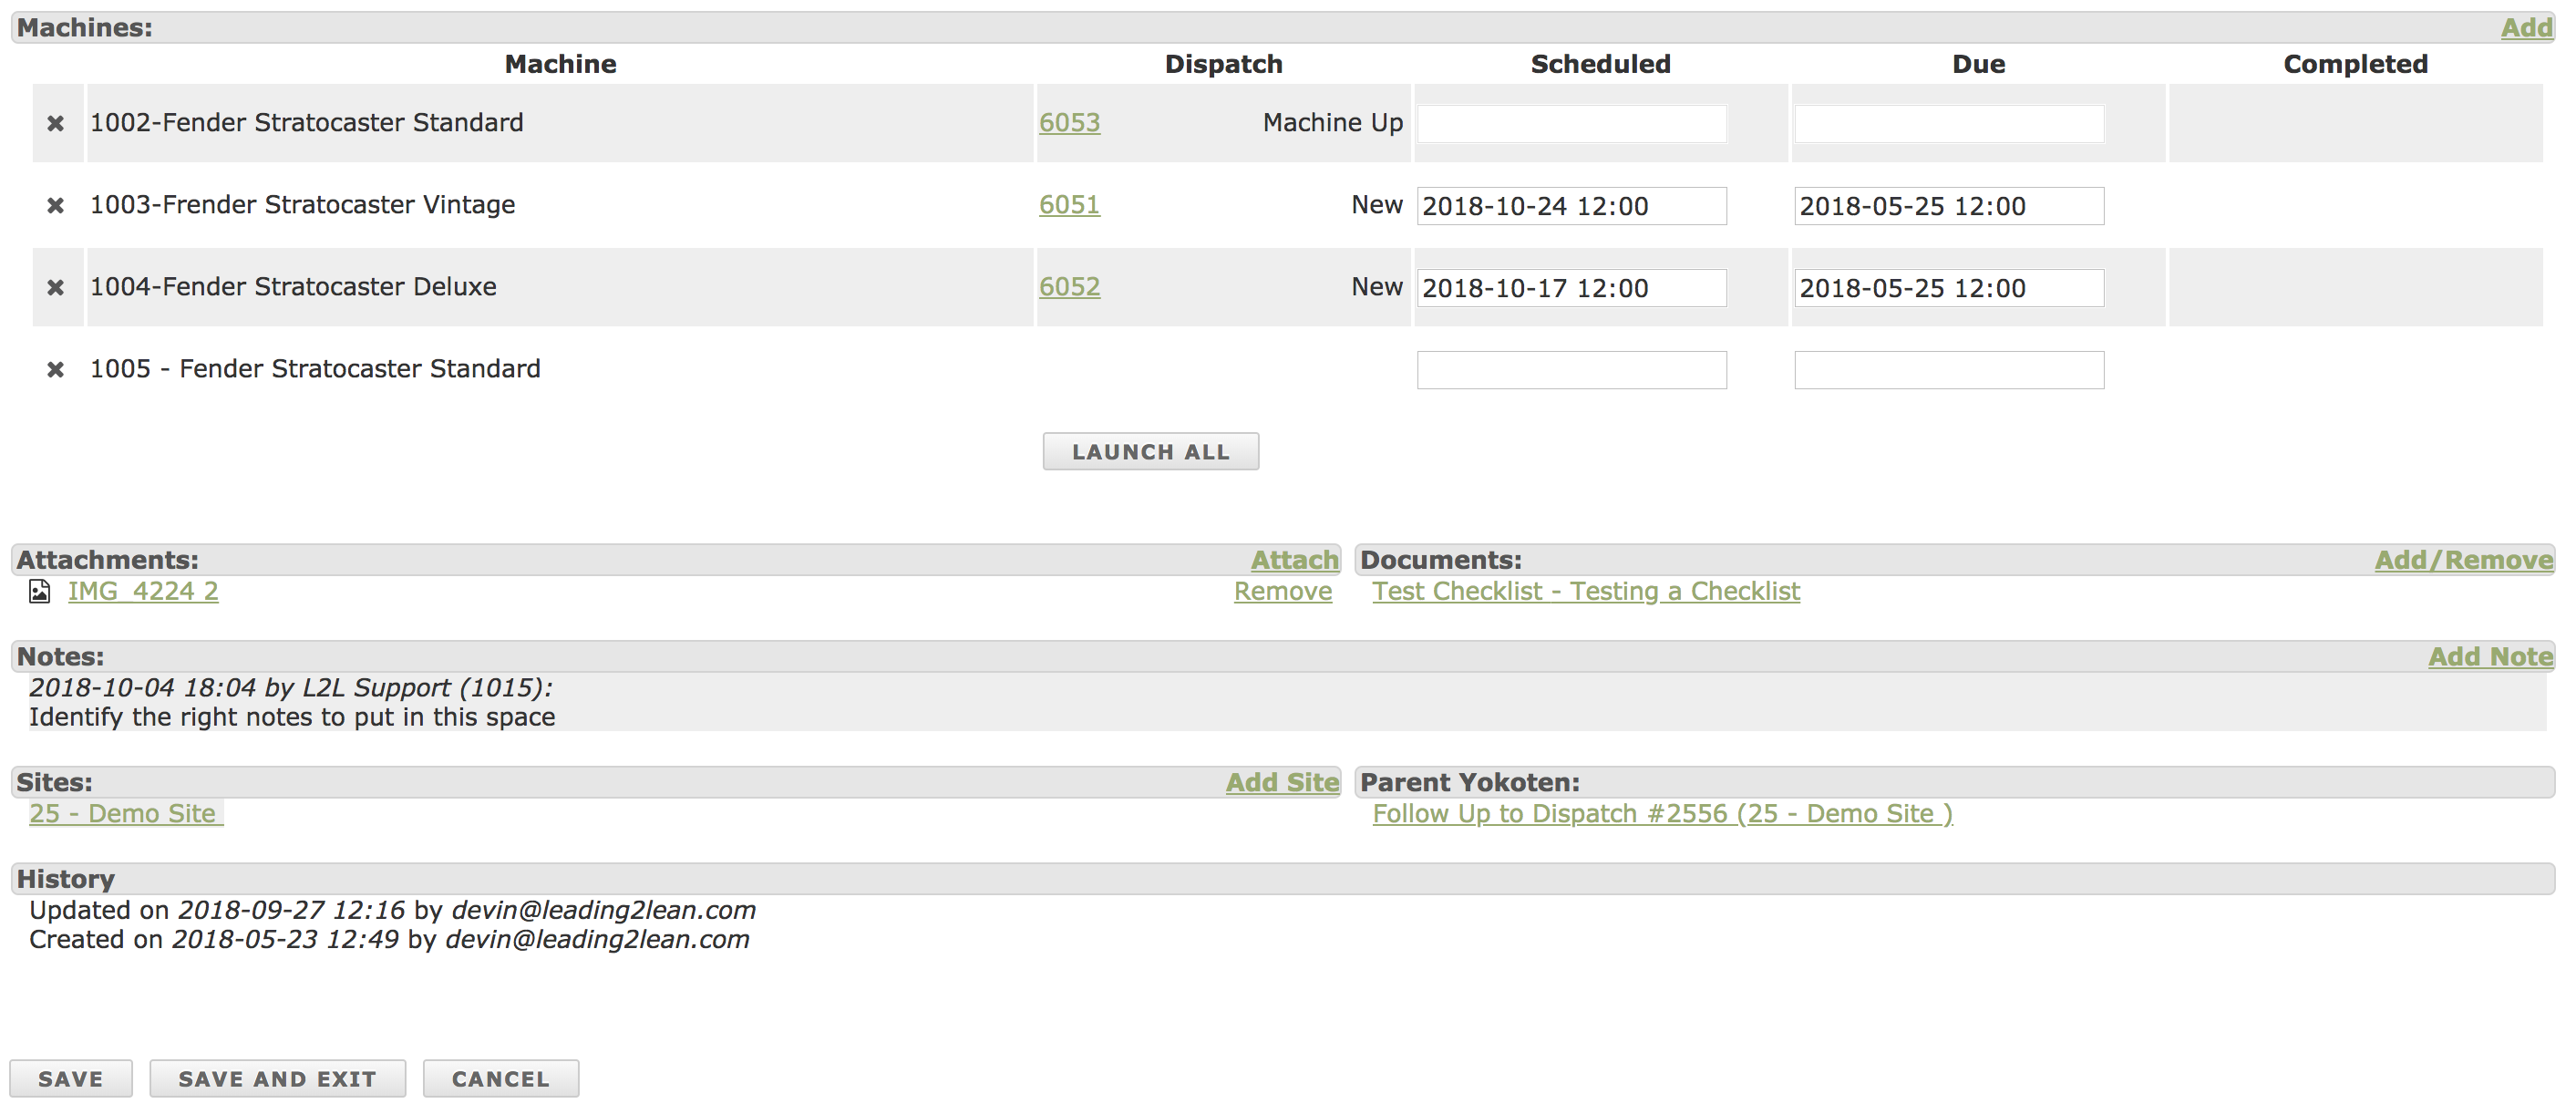2576x1114 pixels.
Task: Focus Scheduled field for machine 1002
Action: pos(1571,124)
